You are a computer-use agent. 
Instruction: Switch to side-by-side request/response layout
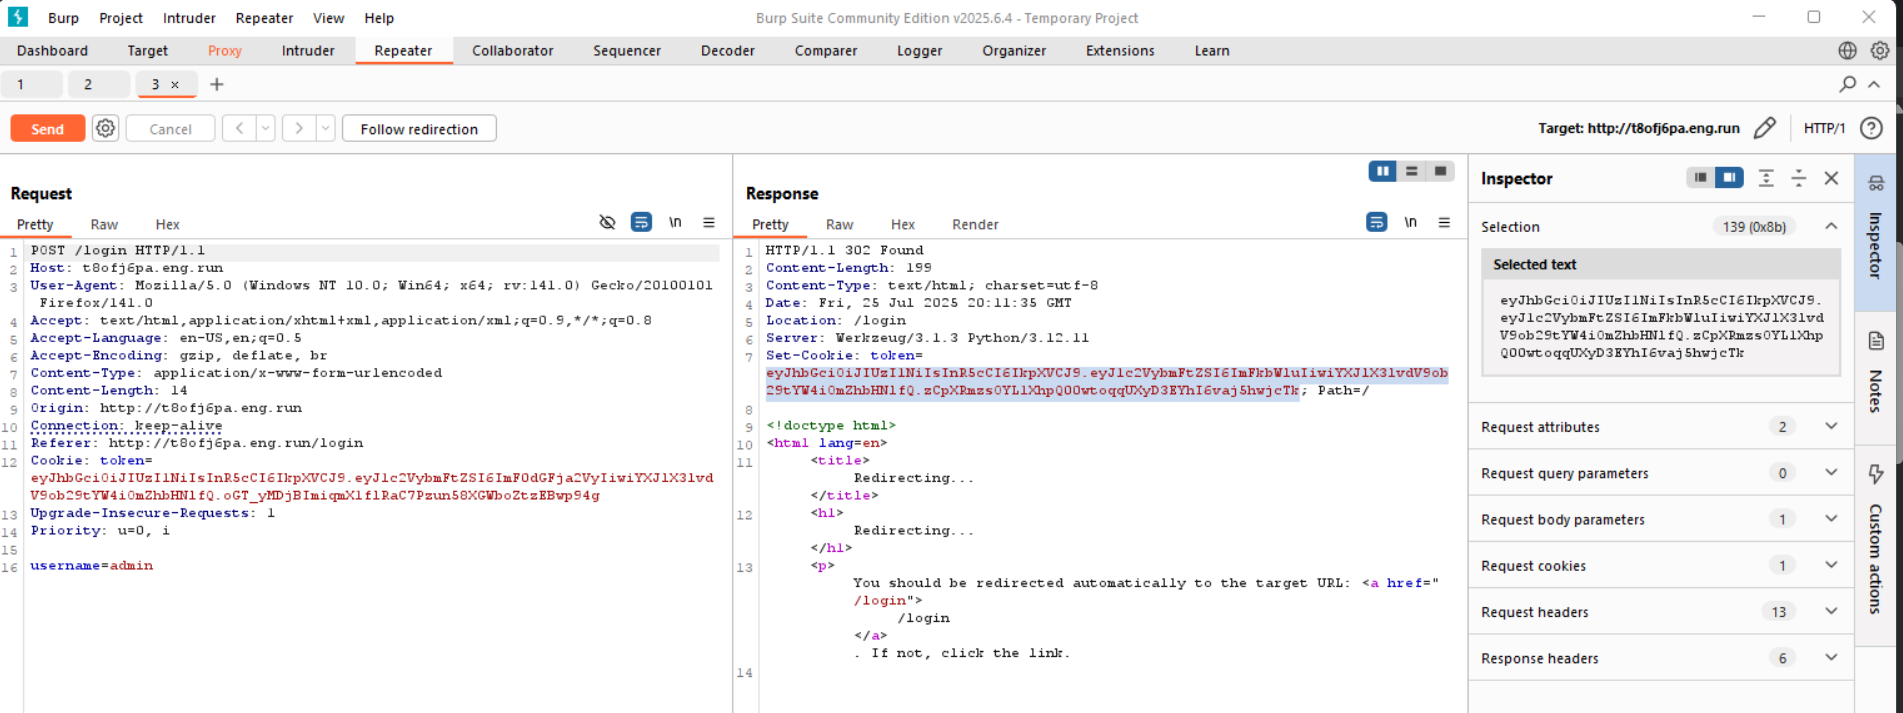[1383, 171]
